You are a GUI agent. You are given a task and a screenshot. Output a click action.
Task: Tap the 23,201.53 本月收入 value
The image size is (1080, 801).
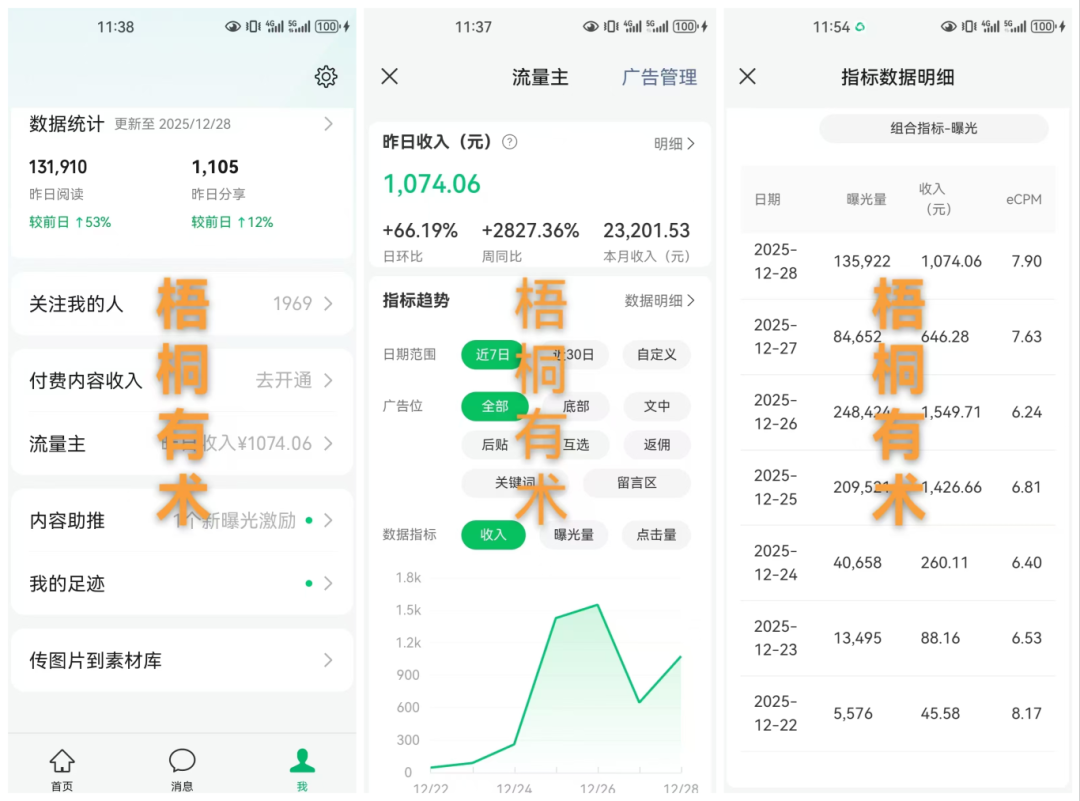(646, 230)
